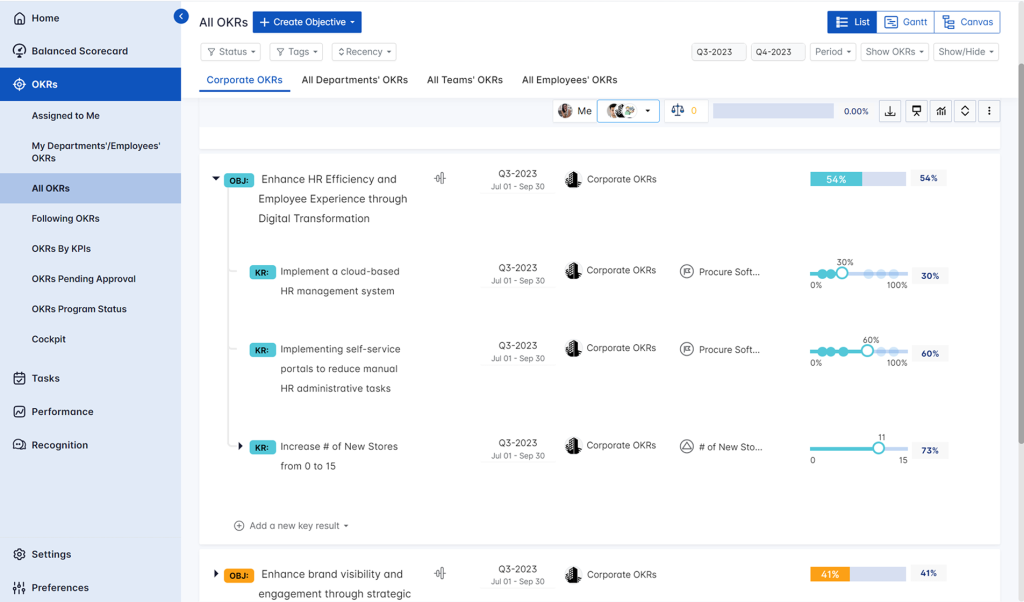Click the balance scale weight icon
The width and height of the screenshot is (1024, 602).
(678, 111)
